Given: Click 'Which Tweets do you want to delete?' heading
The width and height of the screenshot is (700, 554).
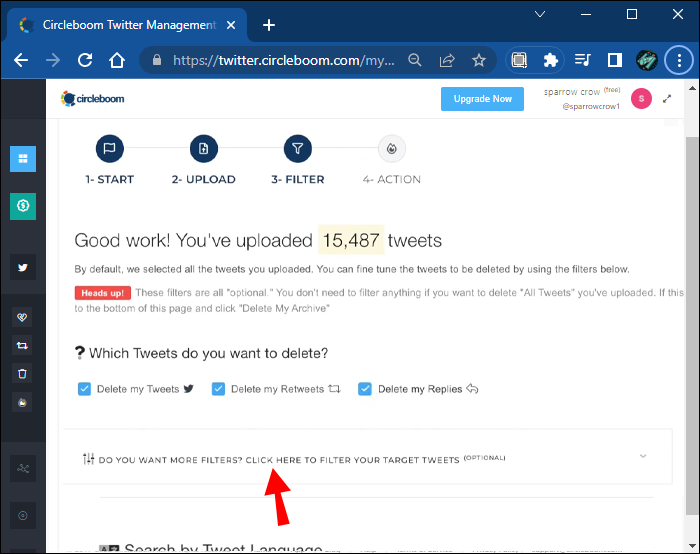Looking at the screenshot, I should click(x=208, y=353).
